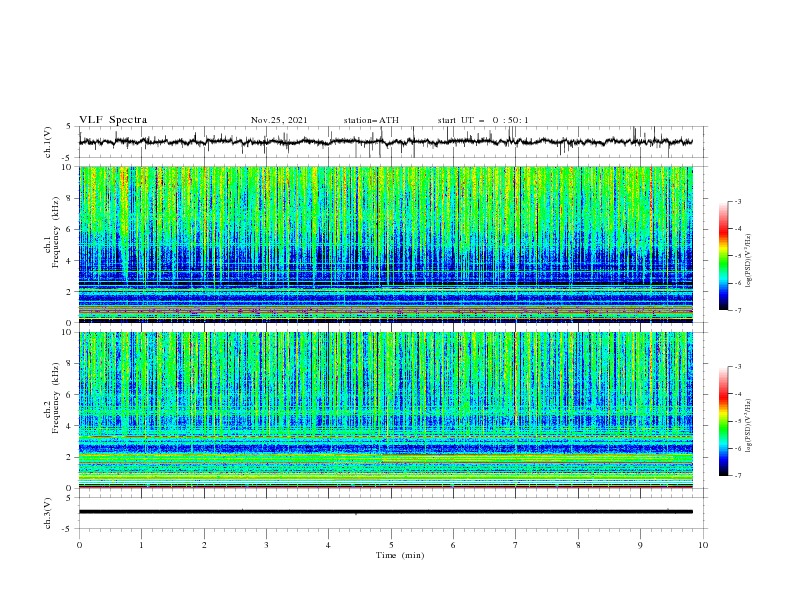Click the time axis tick label "10" under the ch.3 plot

703,545
